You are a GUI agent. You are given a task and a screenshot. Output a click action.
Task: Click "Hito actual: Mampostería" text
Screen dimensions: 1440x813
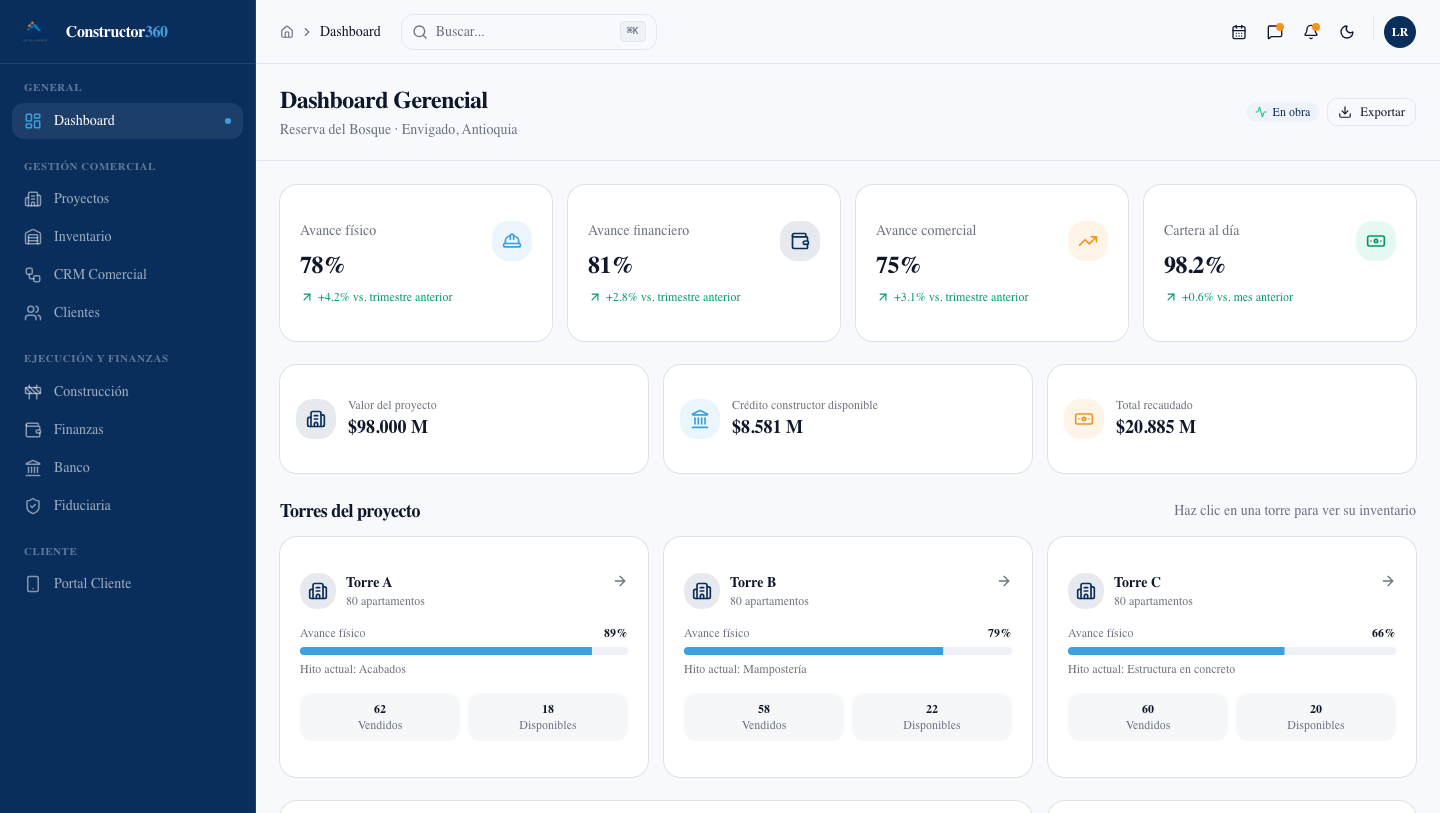point(745,669)
